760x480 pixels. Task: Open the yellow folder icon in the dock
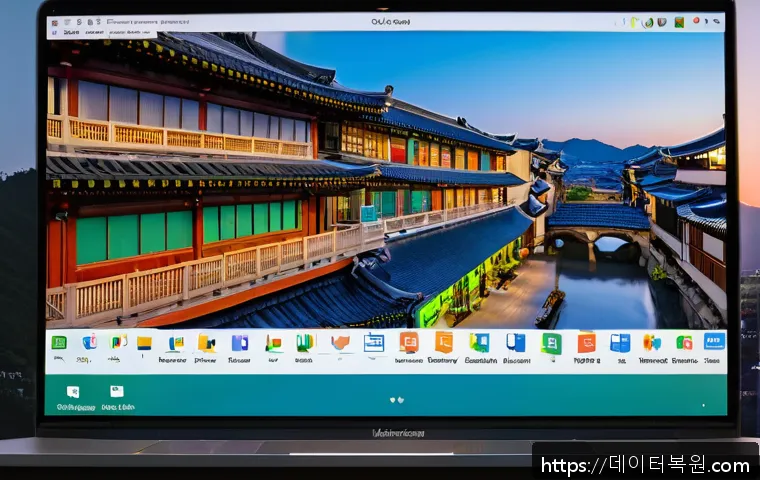click(x=207, y=343)
